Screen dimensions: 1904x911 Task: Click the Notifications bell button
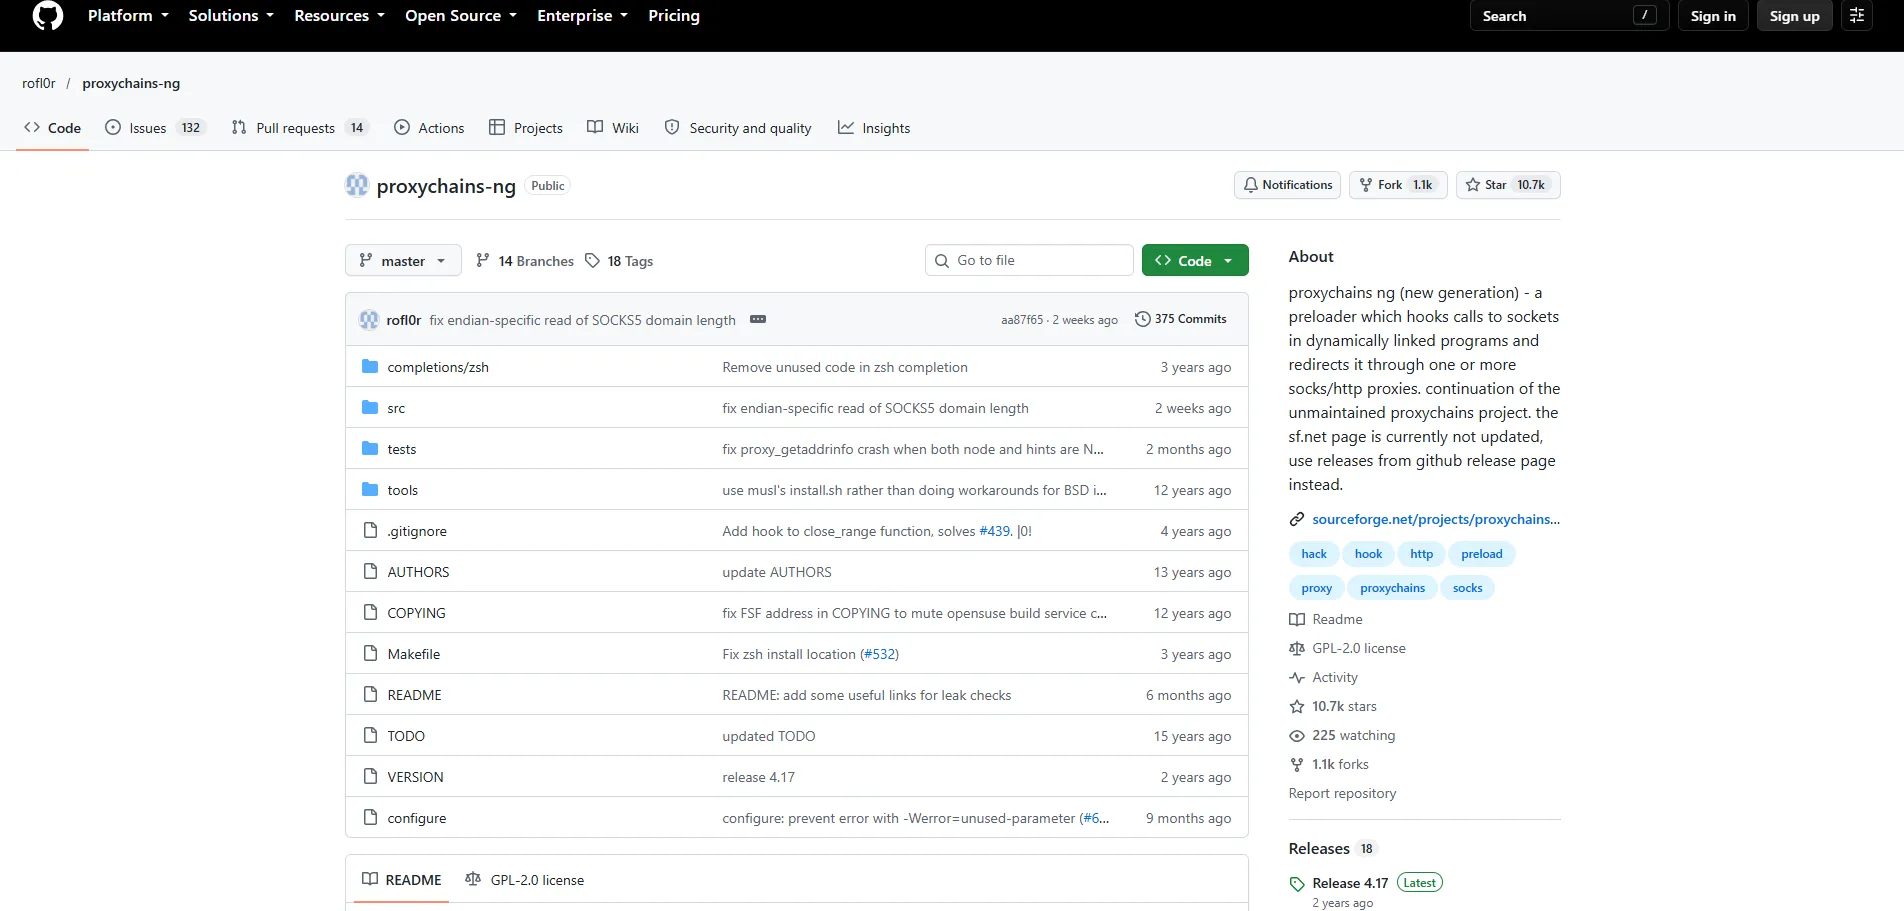[x=1288, y=185]
